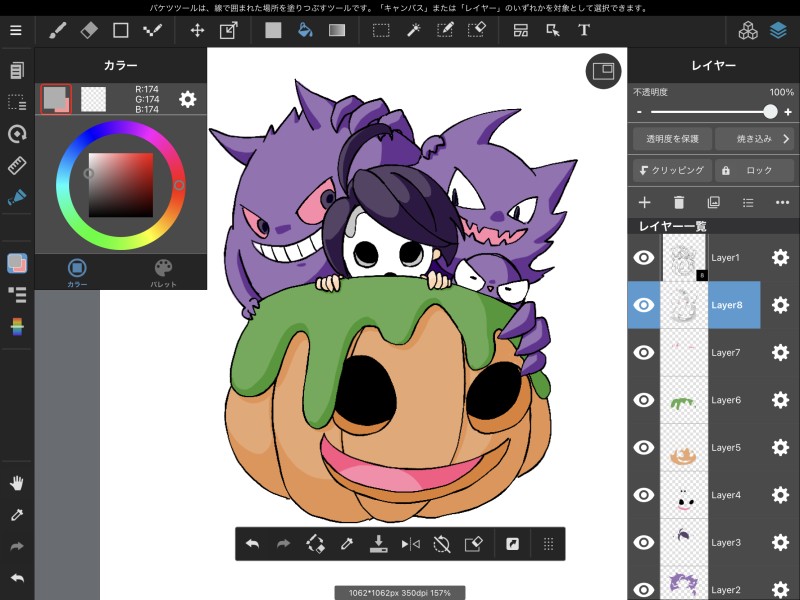Select the Fill square tool

click(273, 30)
